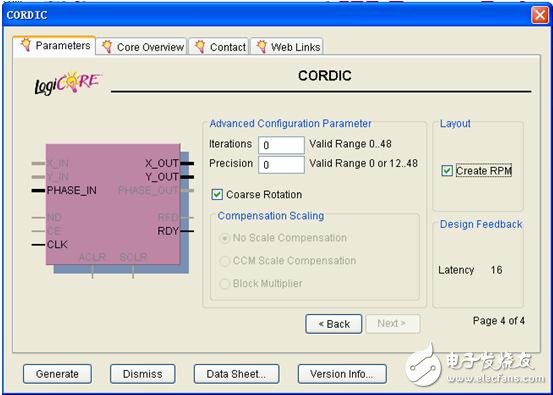
Task: Click the lightbulb icon on Web Links tab
Action: click(261, 47)
